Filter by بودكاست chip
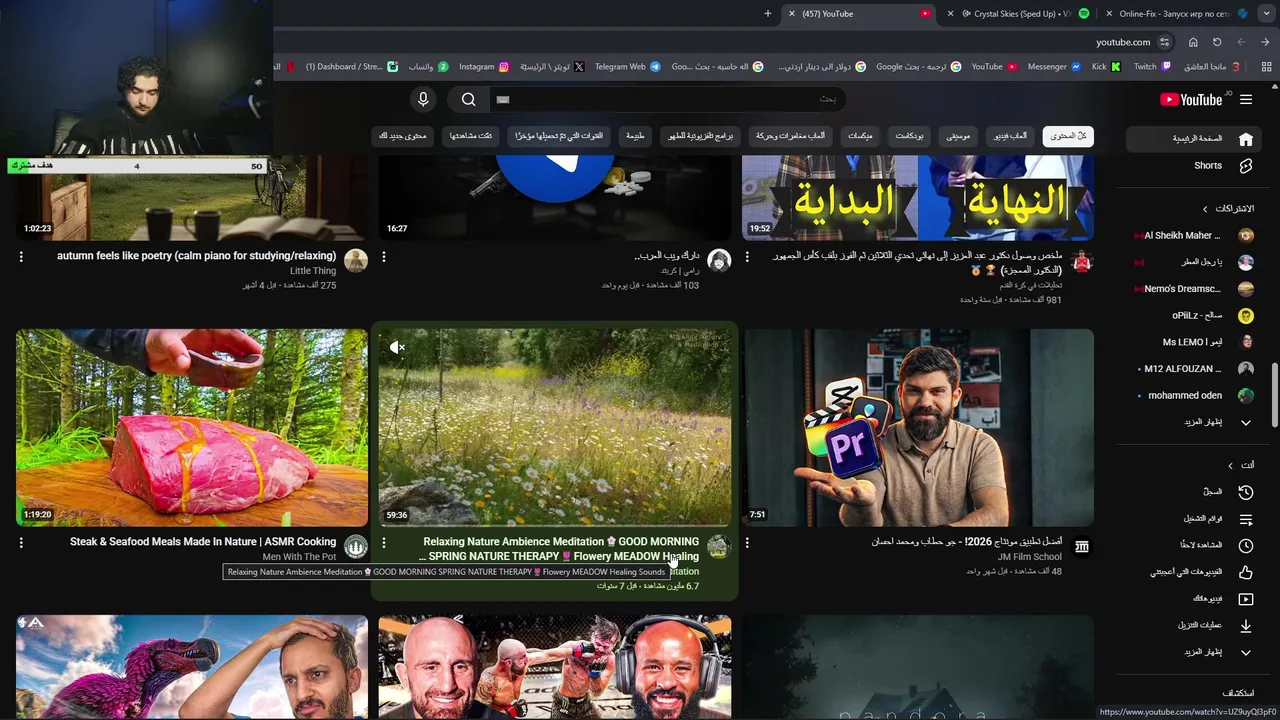 [x=909, y=136]
